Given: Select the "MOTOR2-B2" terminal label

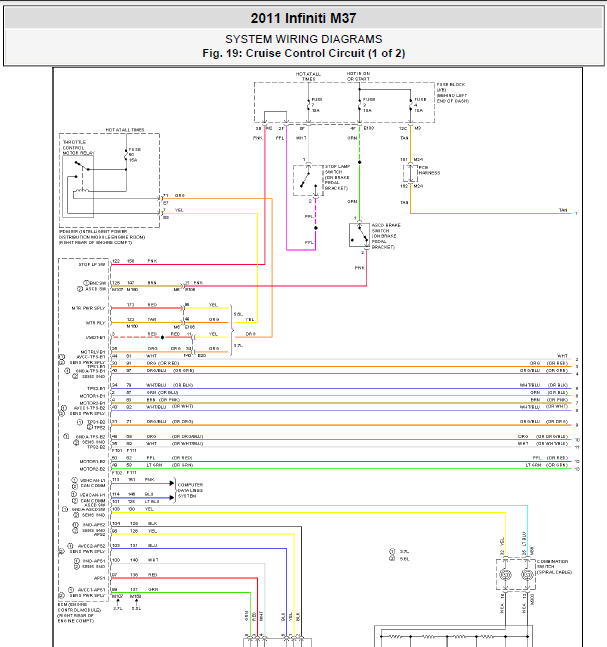Looking at the screenshot, I should [92, 469].
